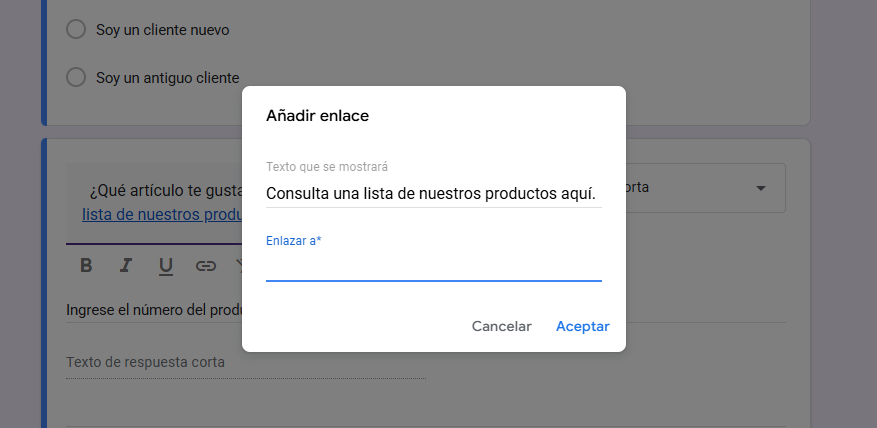Expand the question type dropdown arrow
Screen dimensions: 877x428
click(x=761, y=188)
